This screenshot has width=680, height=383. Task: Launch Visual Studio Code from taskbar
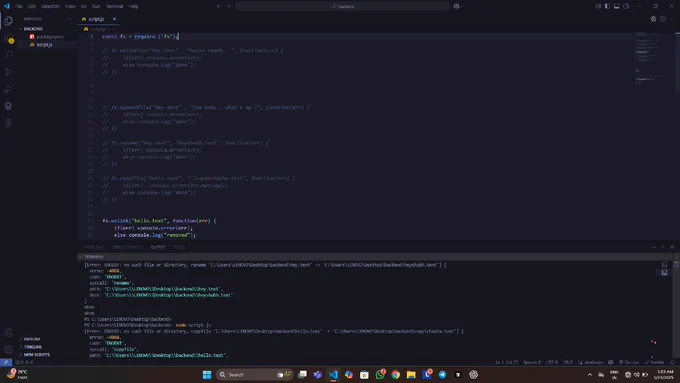click(333, 375)
